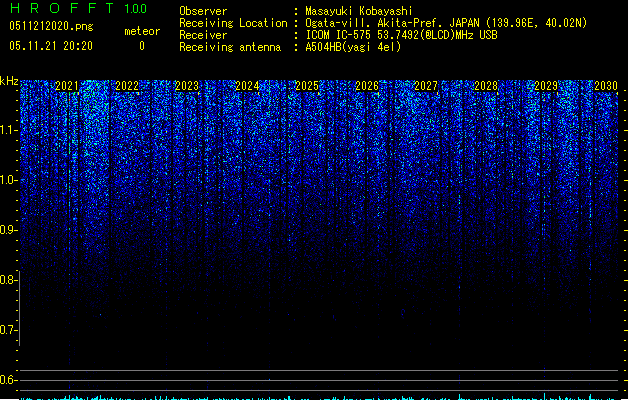This screenshot has height=400, width=629.
Task: Click the file name 0511212020.png
Action: 51,26
